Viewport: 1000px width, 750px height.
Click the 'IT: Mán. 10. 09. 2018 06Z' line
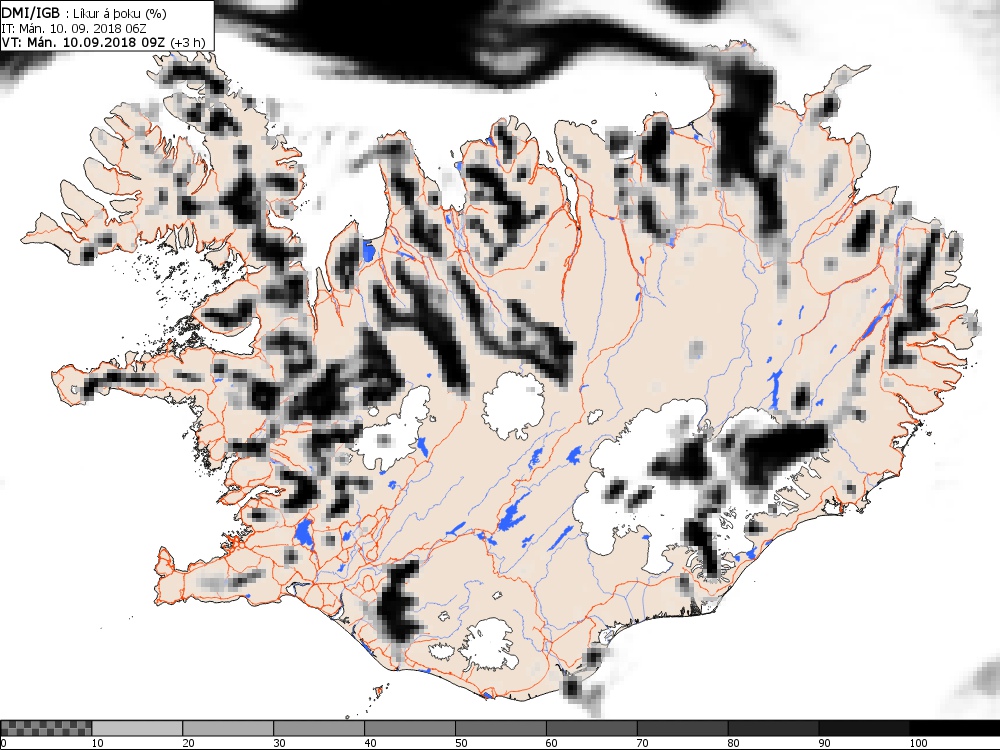click(74, 28)
